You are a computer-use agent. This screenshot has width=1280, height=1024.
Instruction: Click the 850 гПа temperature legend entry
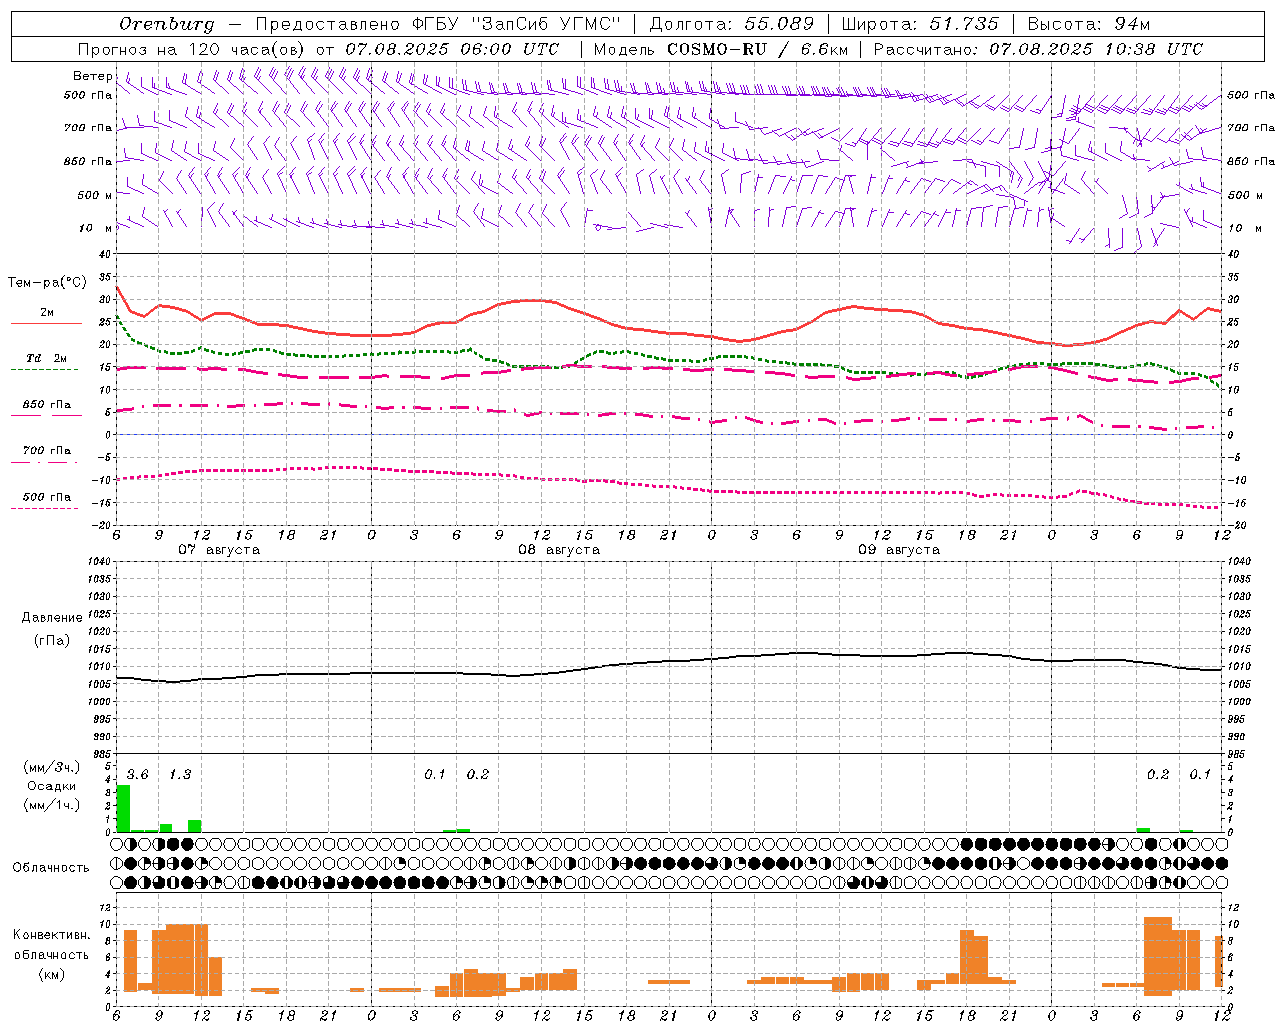tap(47, 405)
